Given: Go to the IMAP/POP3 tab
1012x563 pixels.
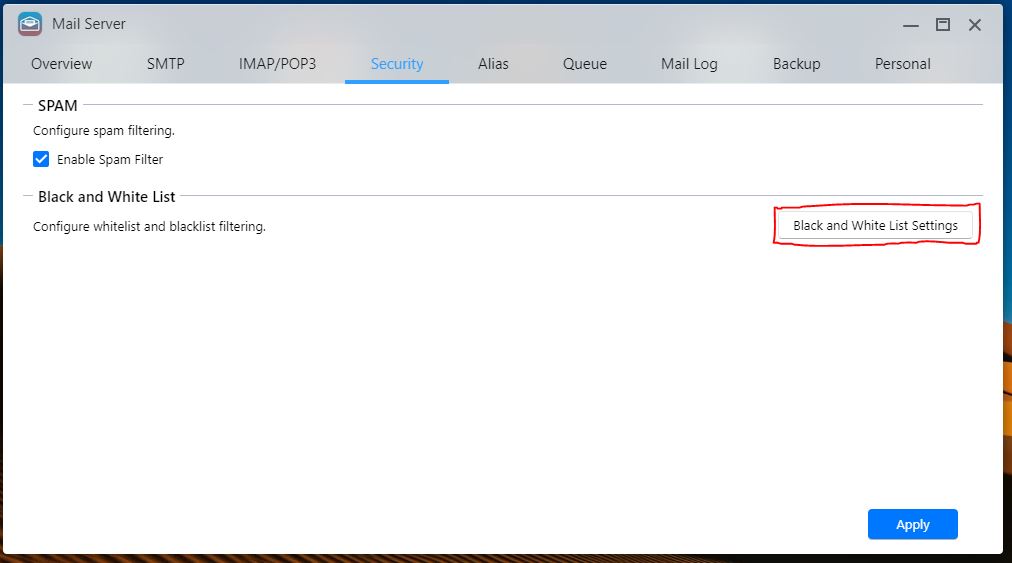Looking at the screenshot, I should (x=278, y=64).
